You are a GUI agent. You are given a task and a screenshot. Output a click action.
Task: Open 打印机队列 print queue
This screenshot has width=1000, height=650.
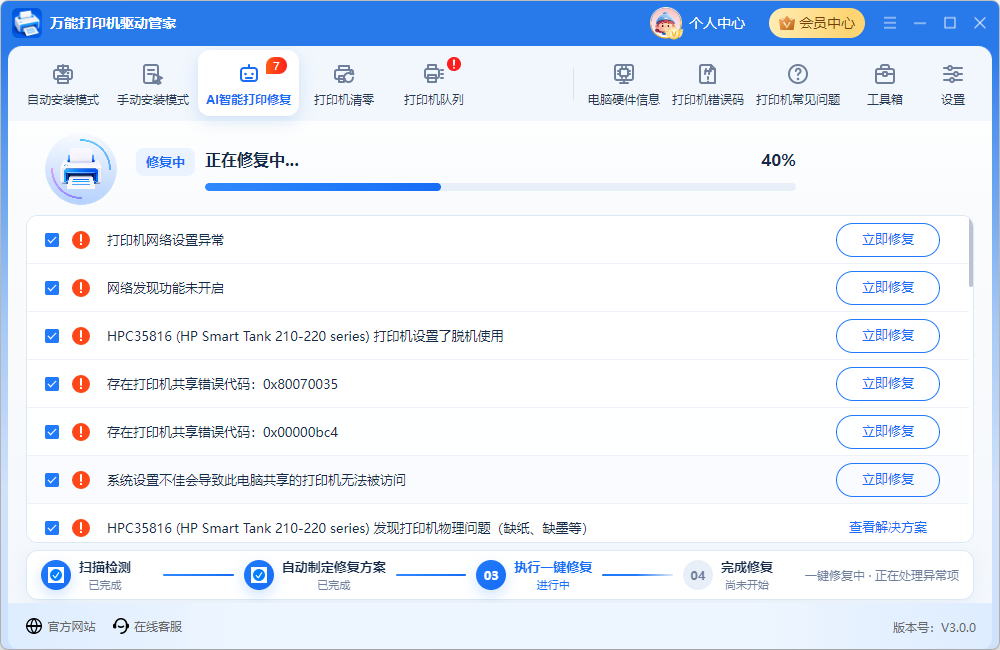[434, 84]
